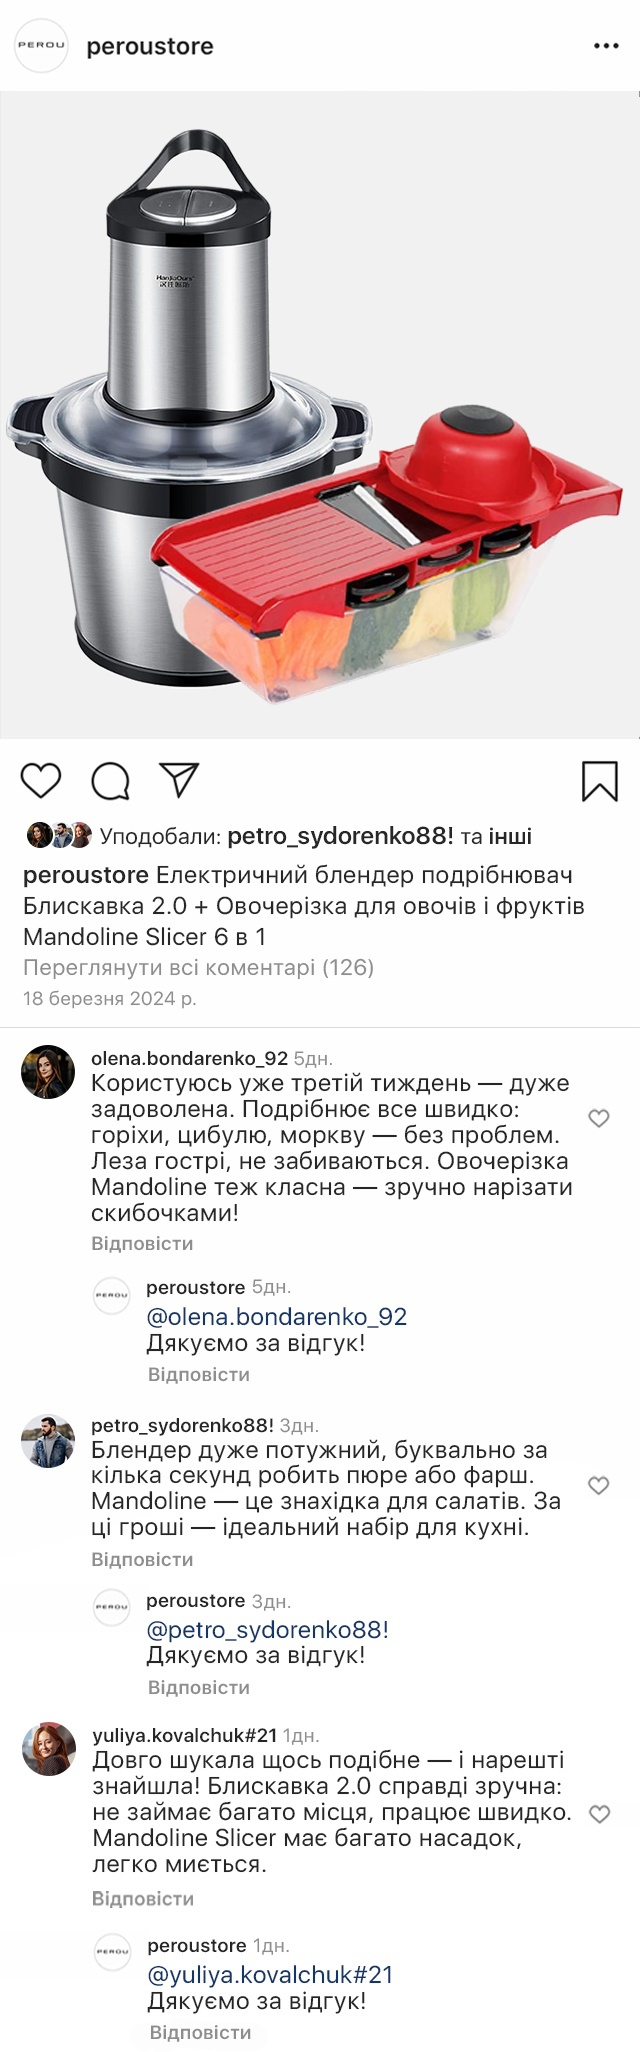
Task: Open the @yuliya.kovalchuk#21 mention link
Action: coord(270,1974)
